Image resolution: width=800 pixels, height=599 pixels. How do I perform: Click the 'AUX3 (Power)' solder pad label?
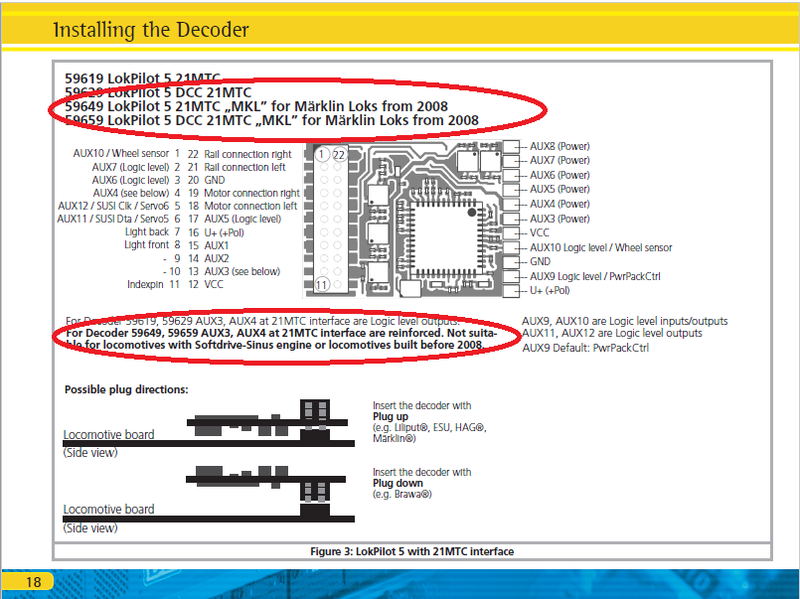[x=560, y=218]
